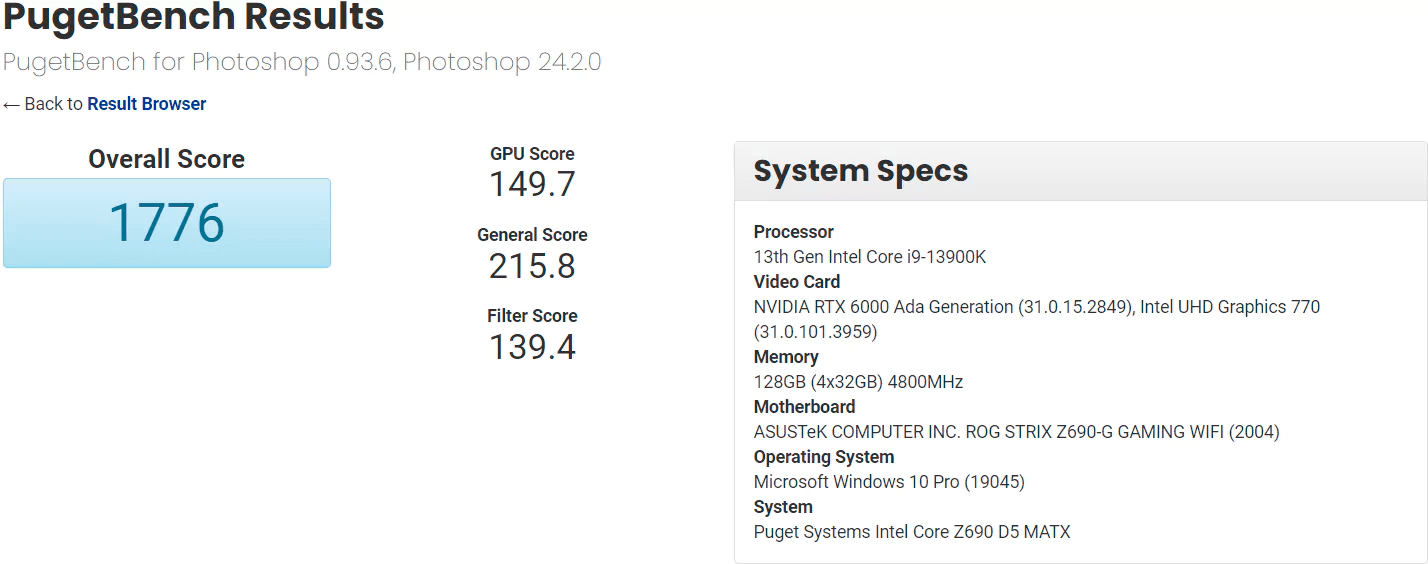Image resolution: width=1428 pixels, height=564 pixels.
Task: Click the Overall Score value 1776 box
Action: [167, 223]
